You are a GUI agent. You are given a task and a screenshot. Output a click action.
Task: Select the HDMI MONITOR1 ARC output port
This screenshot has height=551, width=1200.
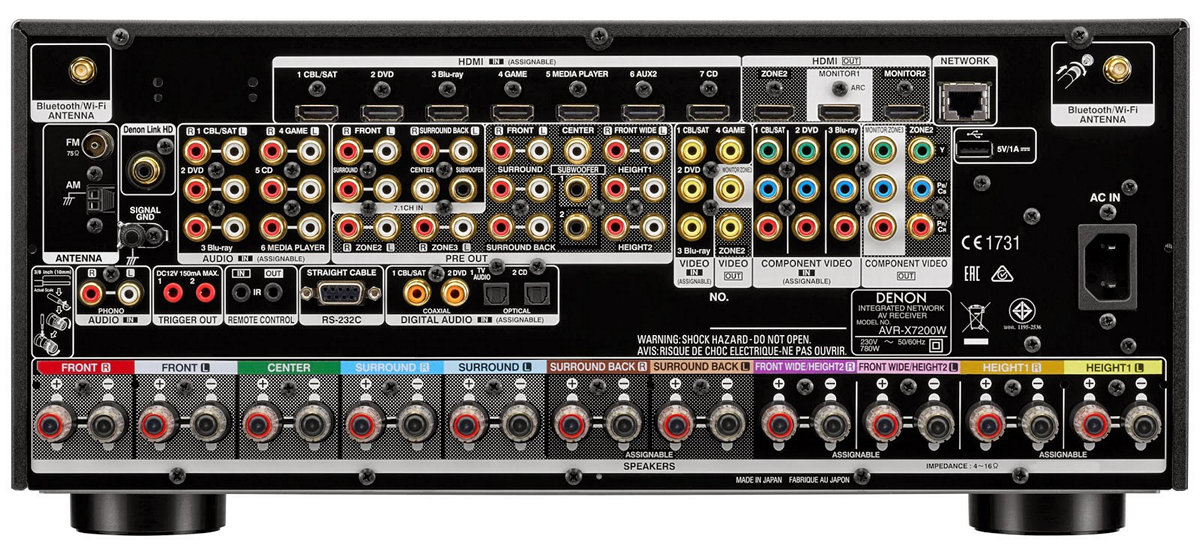(x=838, y=112)
